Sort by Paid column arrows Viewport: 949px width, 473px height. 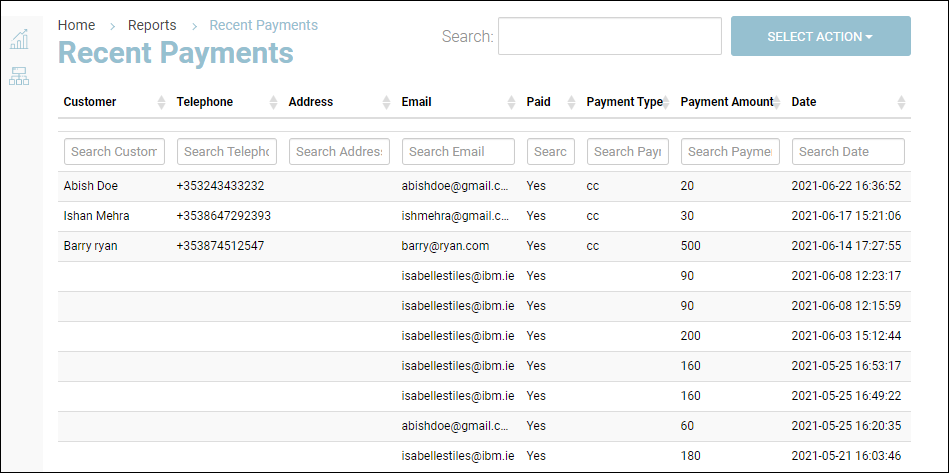click(x=572, y=102)
